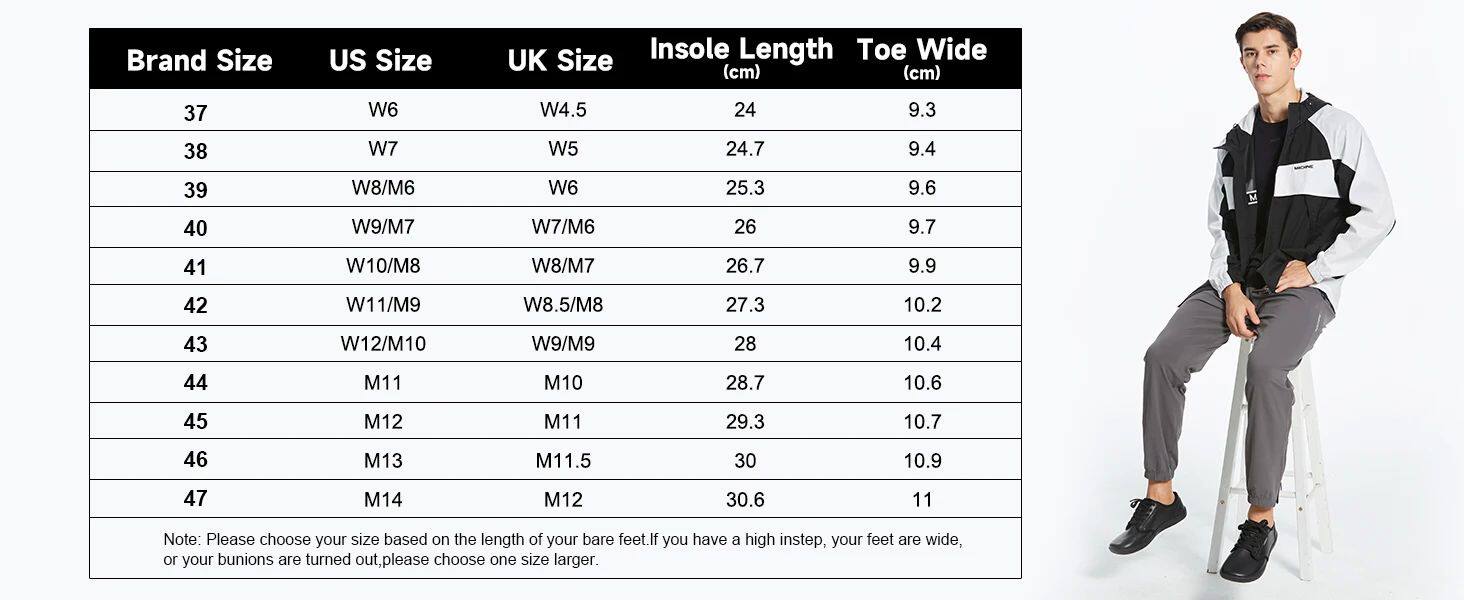This screenshot has width=1464, height=600.
Task: Click insole length value 24.7
Action: coord(745,149)
